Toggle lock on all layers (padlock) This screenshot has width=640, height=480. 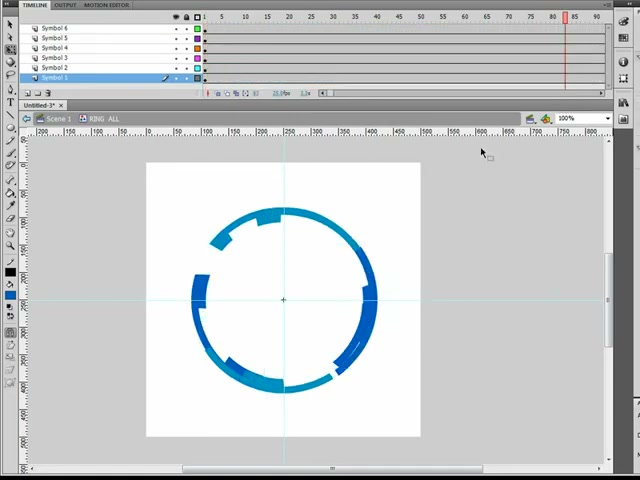(187, 17)
